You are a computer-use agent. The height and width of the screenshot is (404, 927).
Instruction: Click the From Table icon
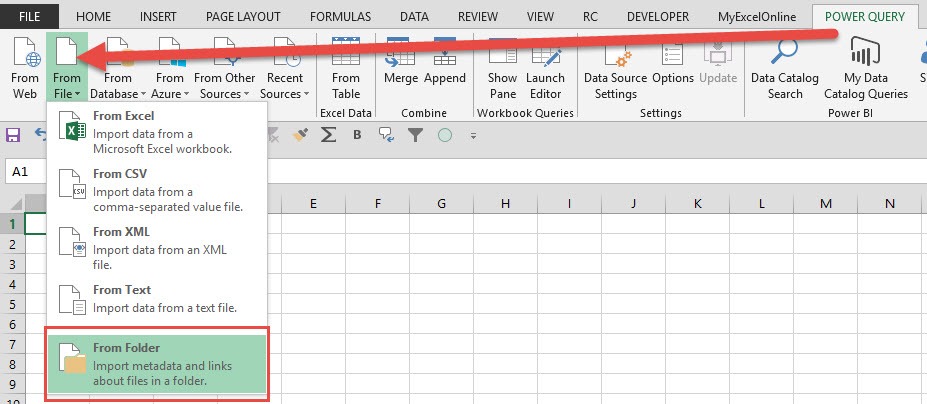point(345,67)
